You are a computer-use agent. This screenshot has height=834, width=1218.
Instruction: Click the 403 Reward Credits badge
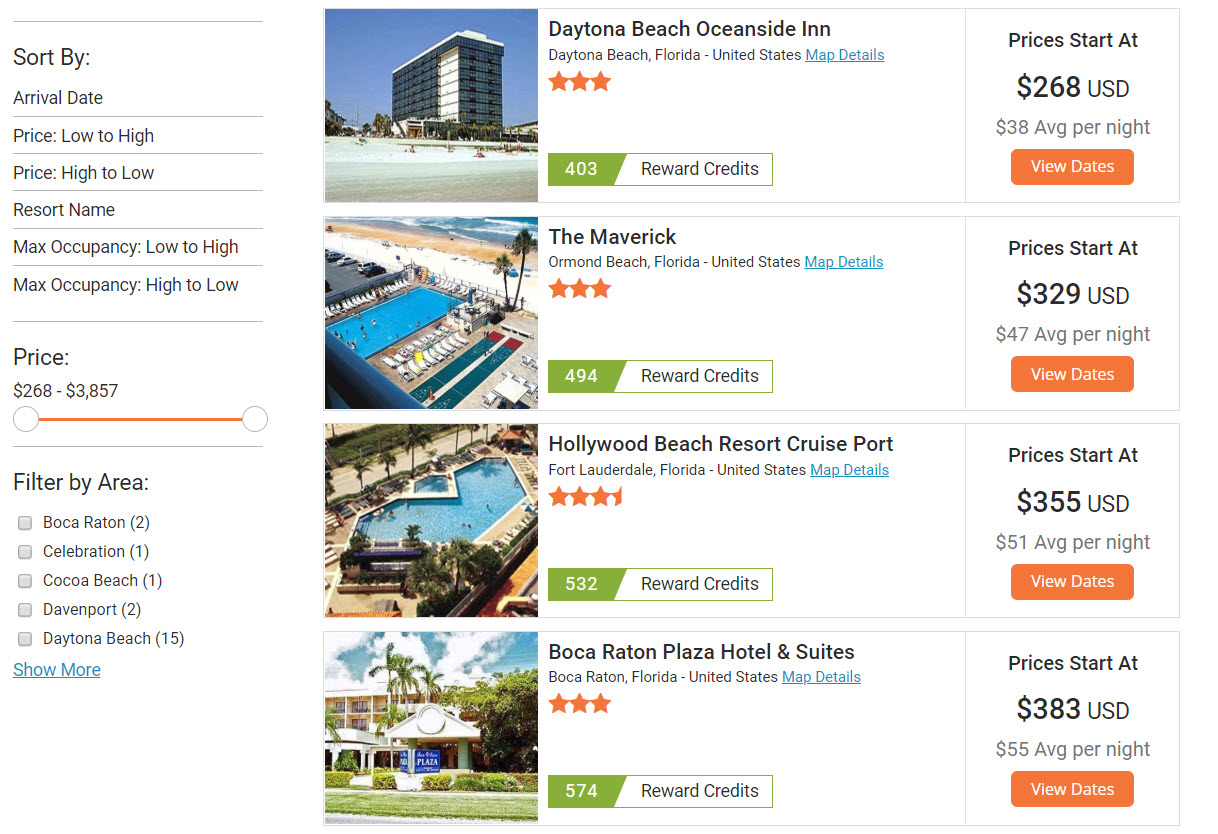660,169
